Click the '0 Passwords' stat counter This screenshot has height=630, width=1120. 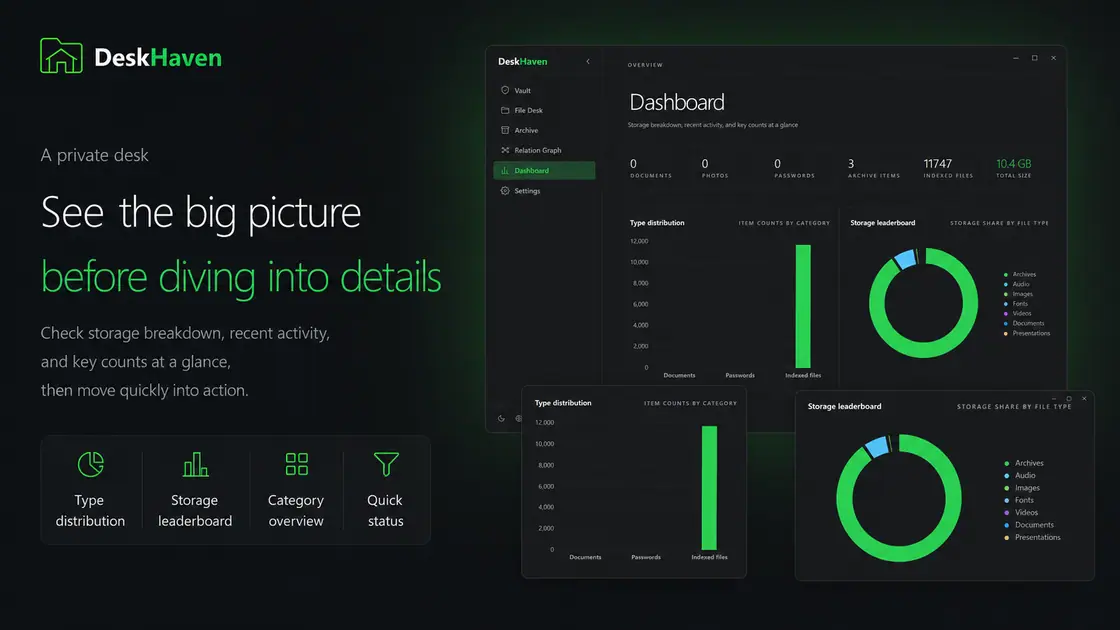point(794,168)
